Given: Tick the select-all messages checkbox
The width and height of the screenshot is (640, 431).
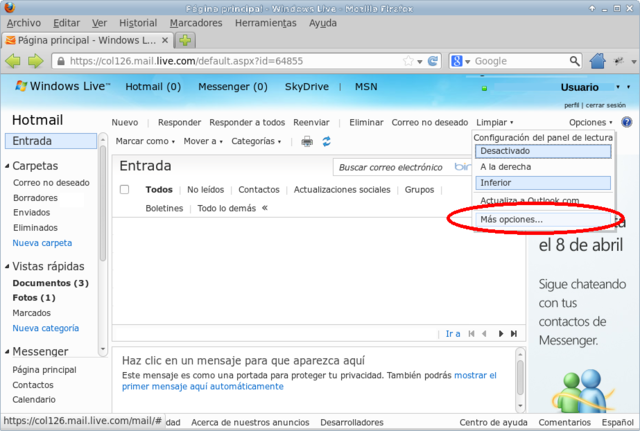Looking at the screenshot, I should click(x=124, y=189).
